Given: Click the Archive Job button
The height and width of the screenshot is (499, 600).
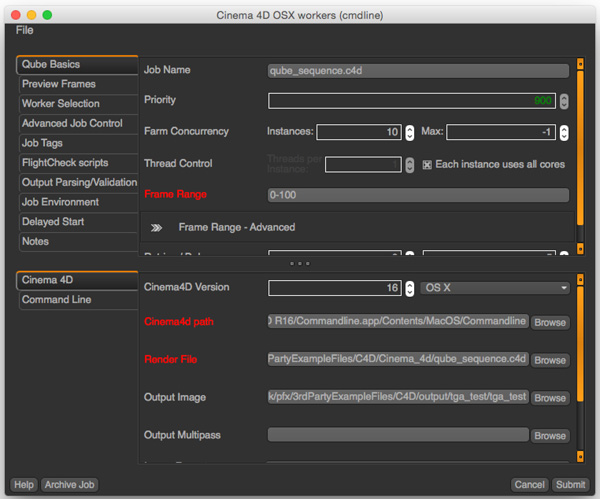Looking at the screenshot, I should click(x=69, y=485).
